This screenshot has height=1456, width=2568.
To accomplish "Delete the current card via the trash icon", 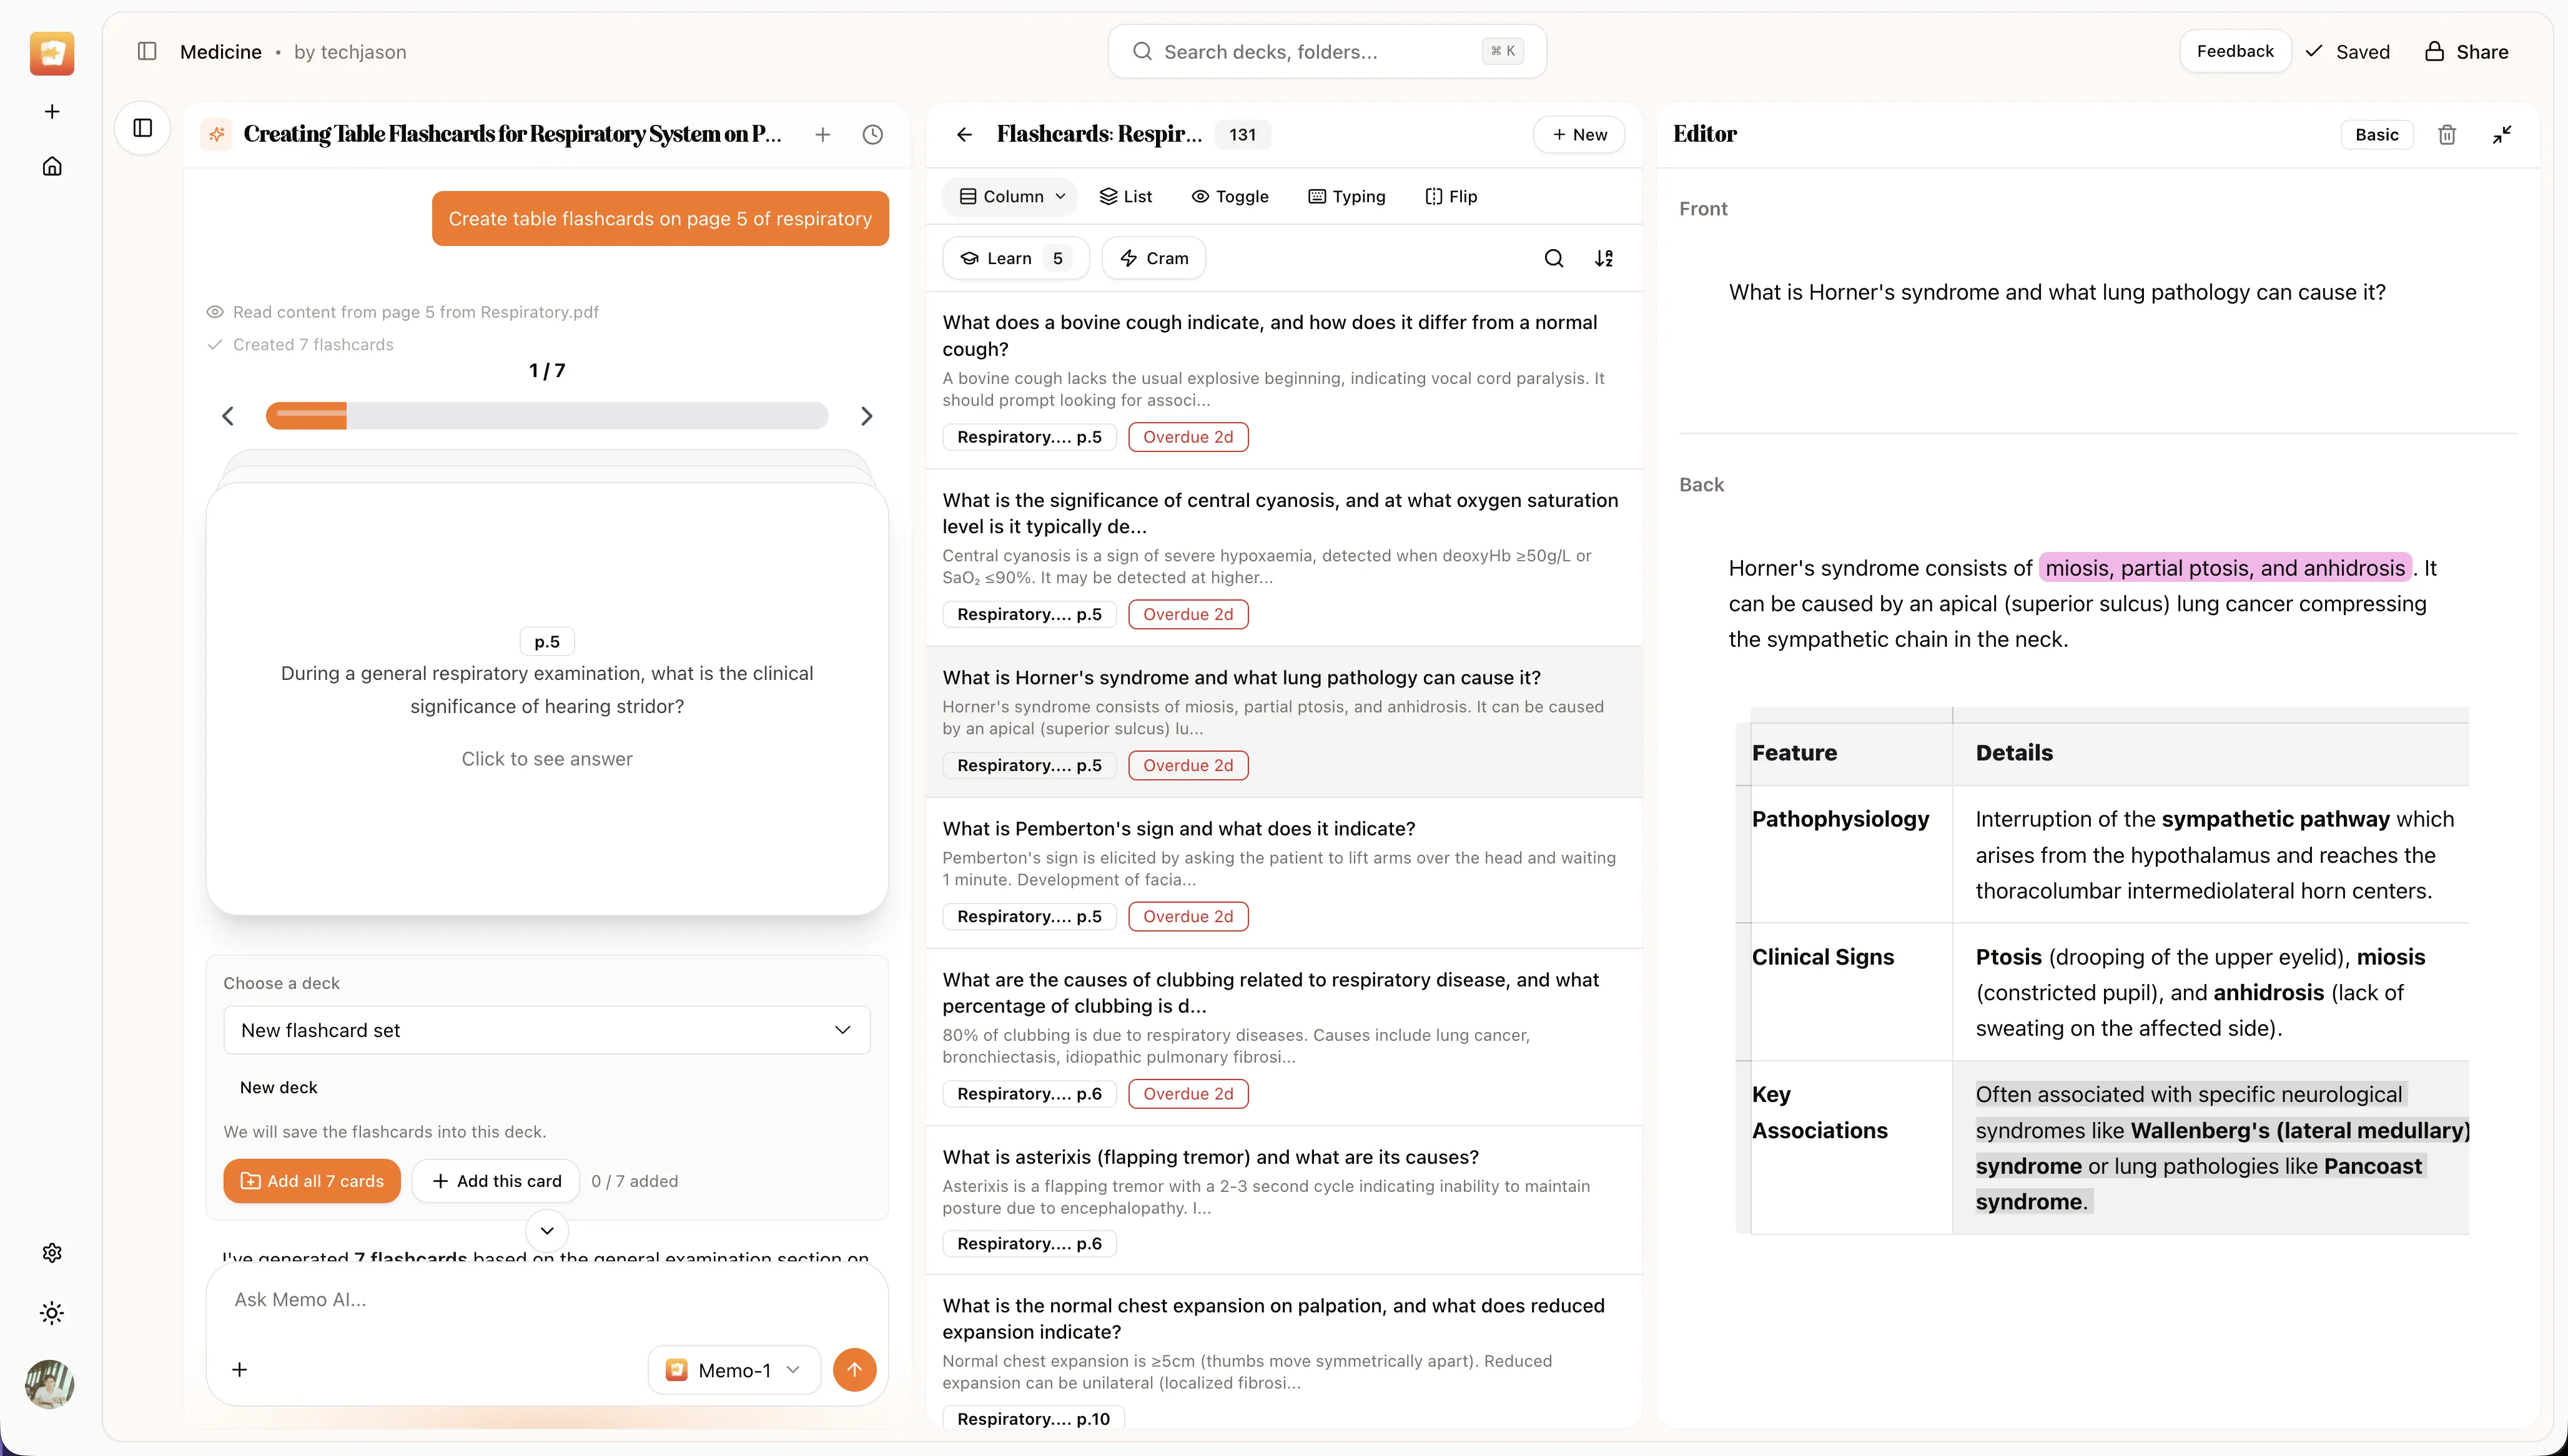I will click(x=2447, y=133).
